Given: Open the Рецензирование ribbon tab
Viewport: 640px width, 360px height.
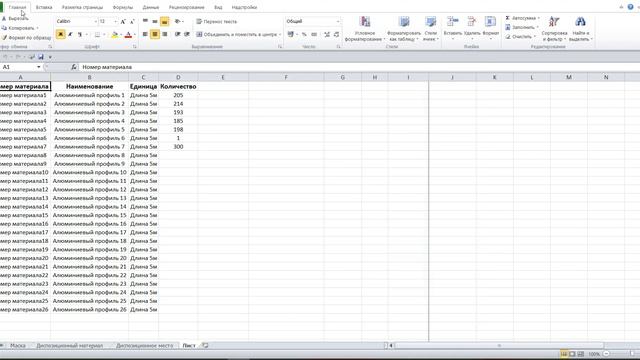Looking at the screenshot, I should (187, 7).
